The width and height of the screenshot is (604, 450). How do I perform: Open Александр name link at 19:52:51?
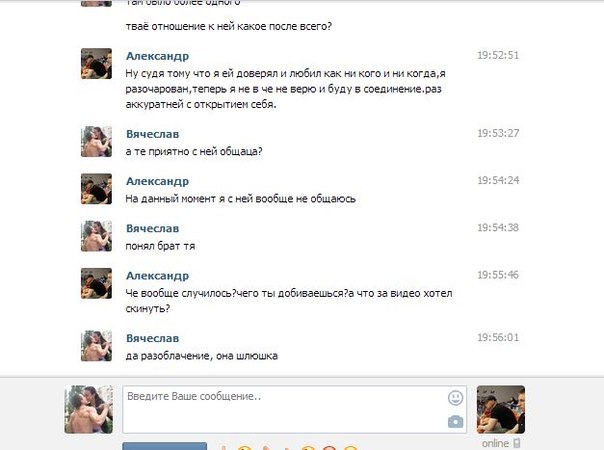tap(158, 56)
